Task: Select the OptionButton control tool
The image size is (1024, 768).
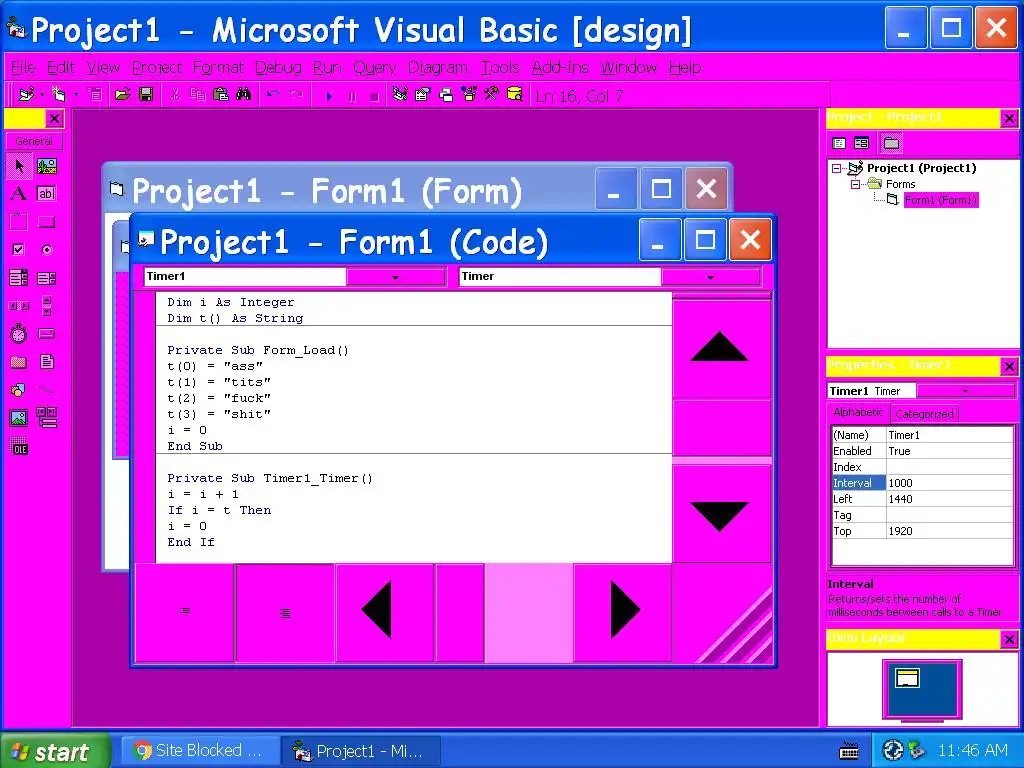Action: click(x=46, y=249)
